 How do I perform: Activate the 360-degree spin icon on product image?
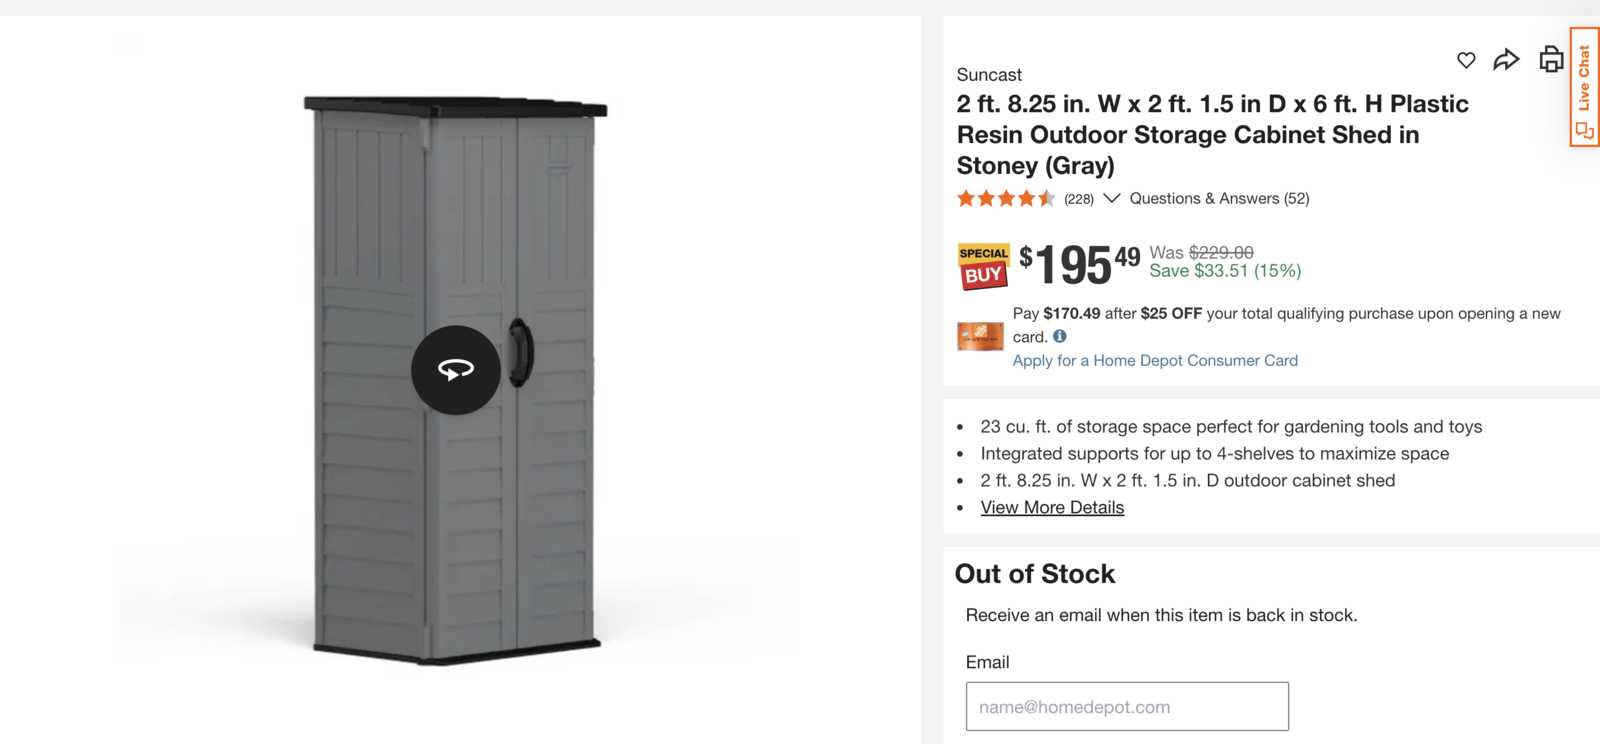pyautogui.click(x=456, y=369)
